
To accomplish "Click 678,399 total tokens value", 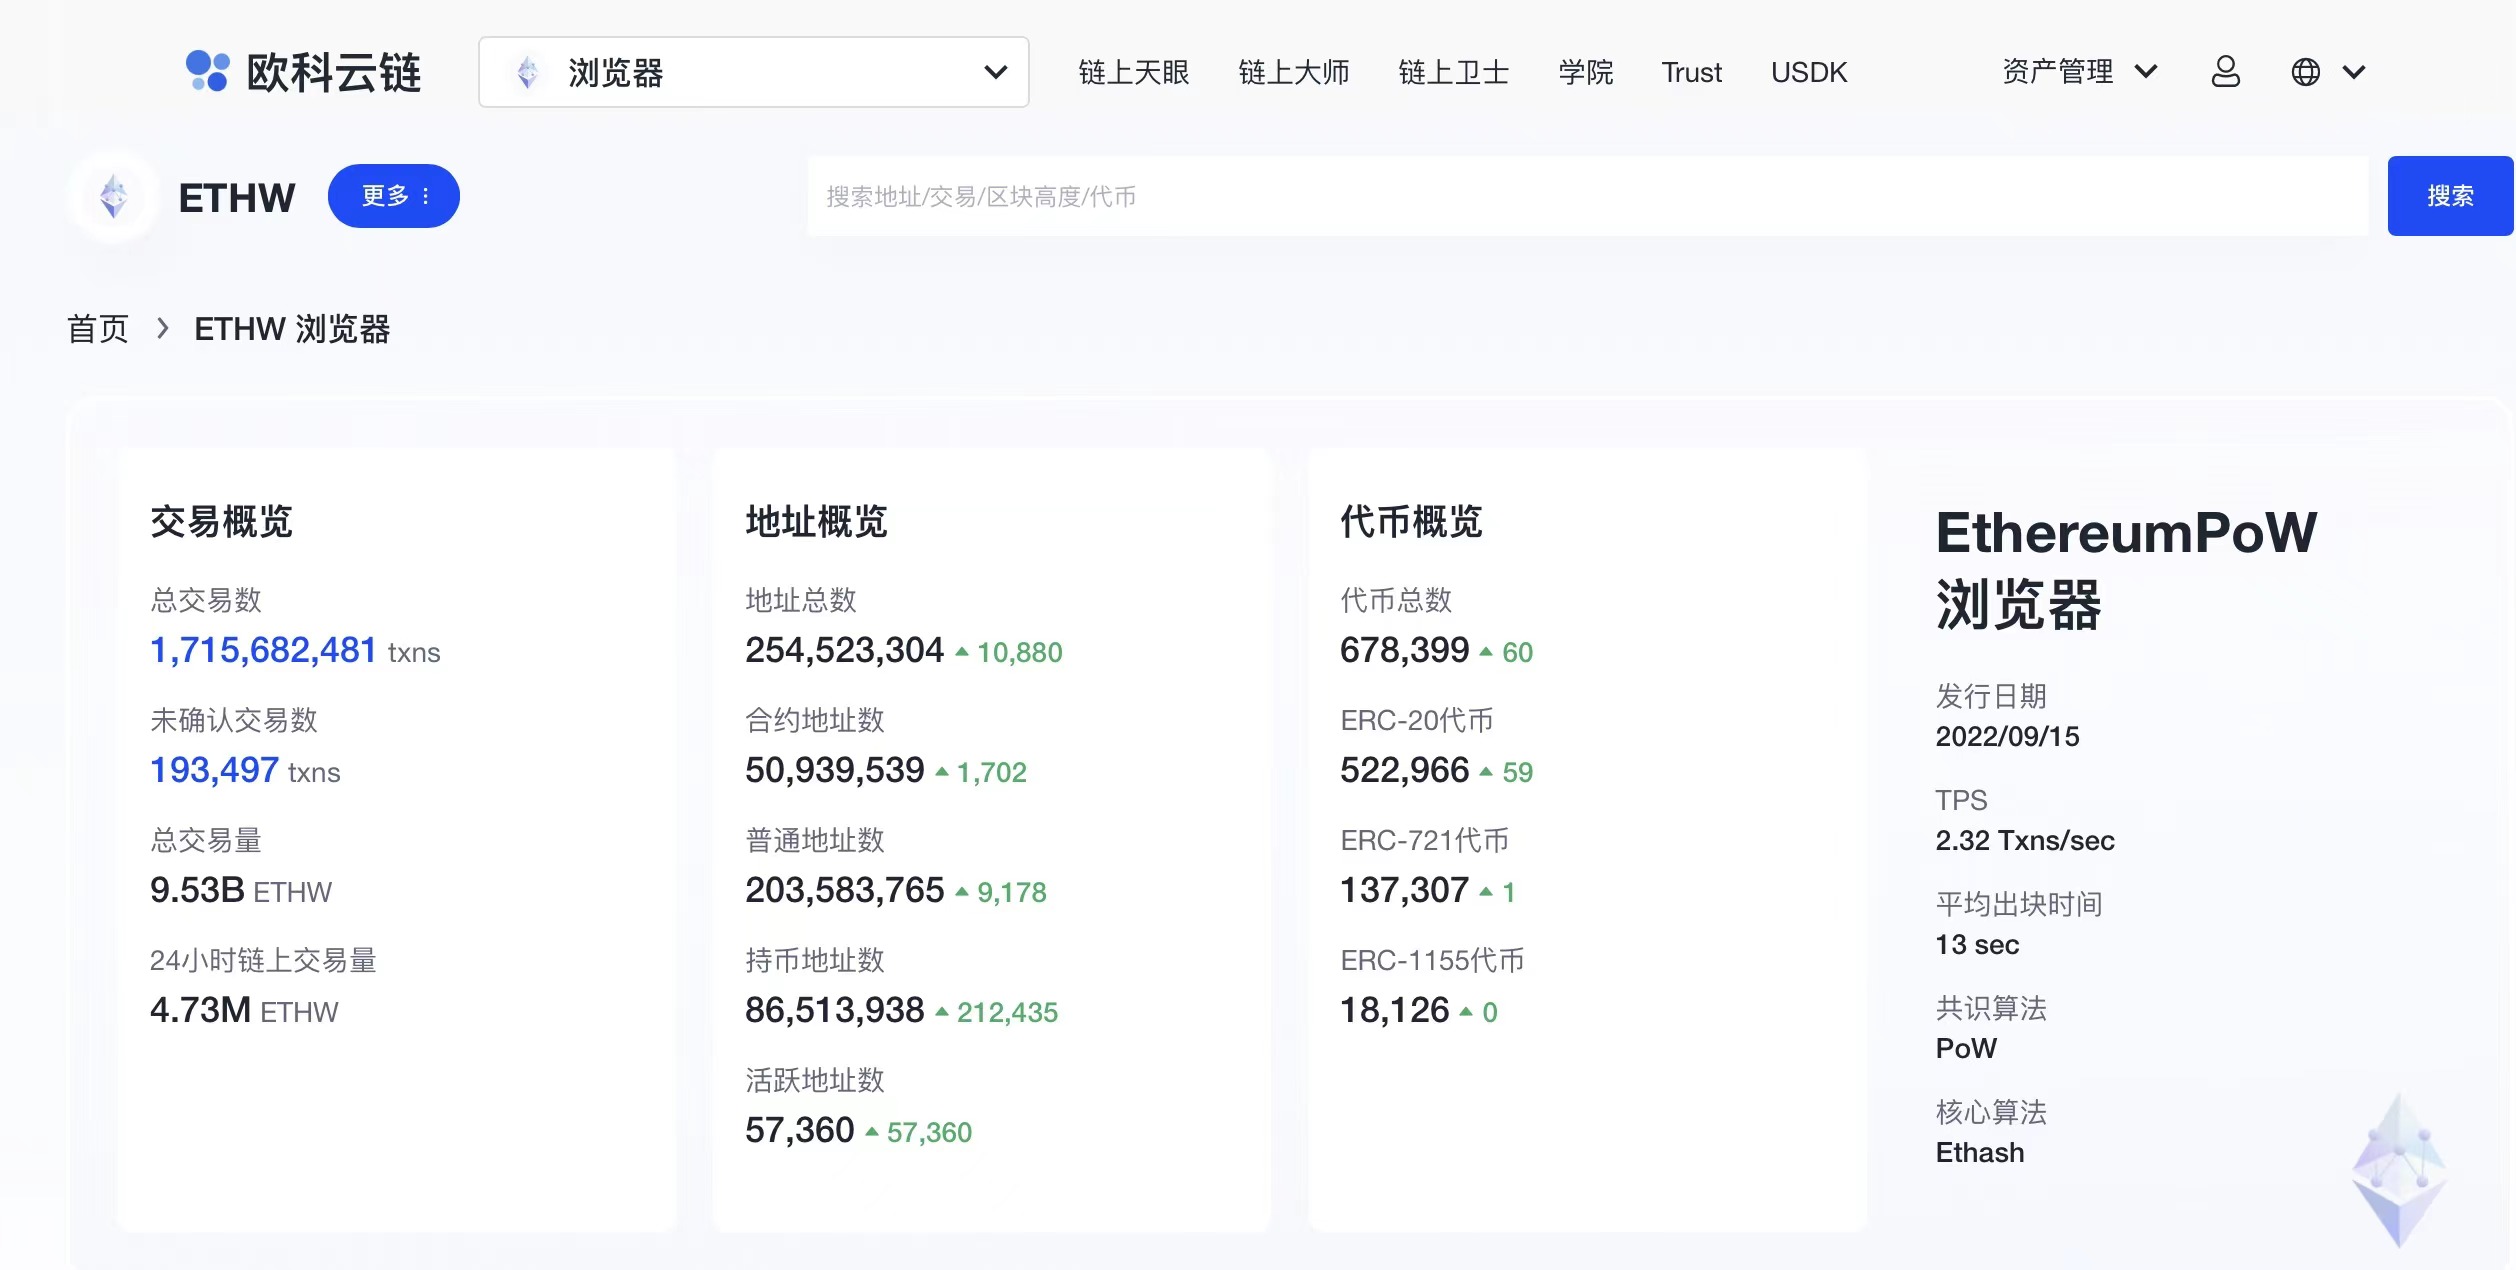I will coord(1404,650).
